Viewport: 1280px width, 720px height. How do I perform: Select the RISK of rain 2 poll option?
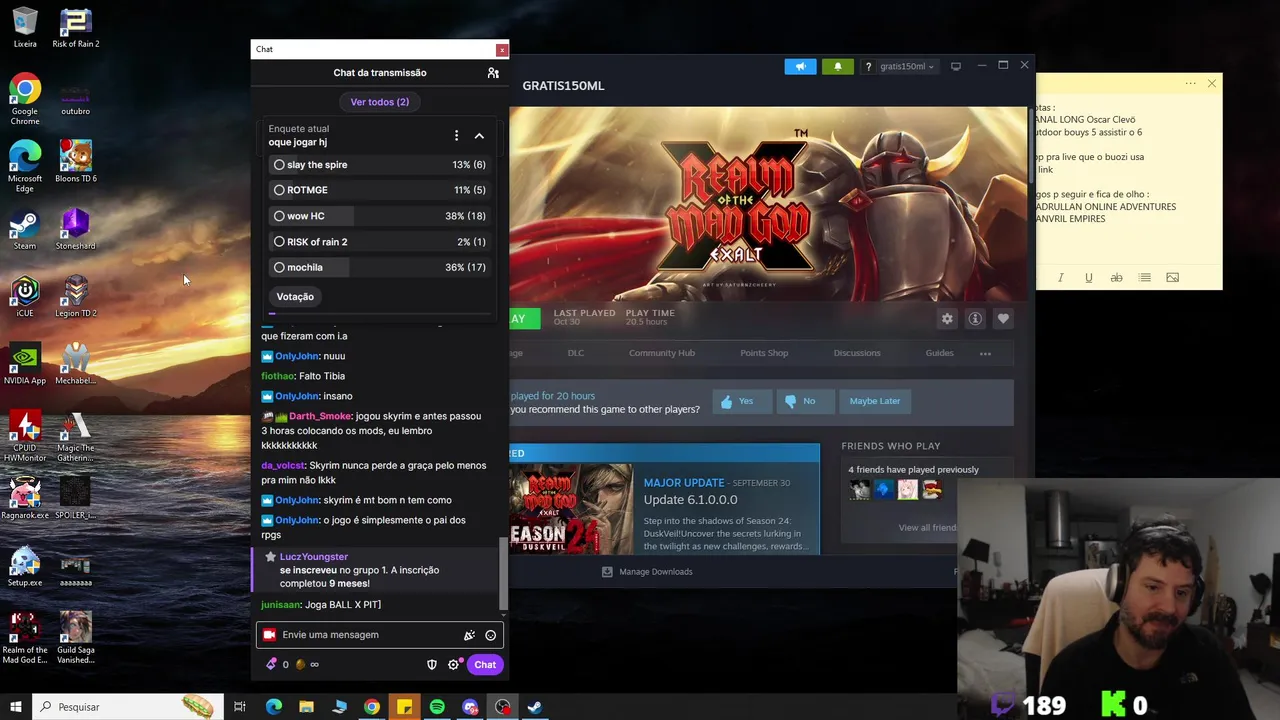pyautogui.click(x=380, y=242)
